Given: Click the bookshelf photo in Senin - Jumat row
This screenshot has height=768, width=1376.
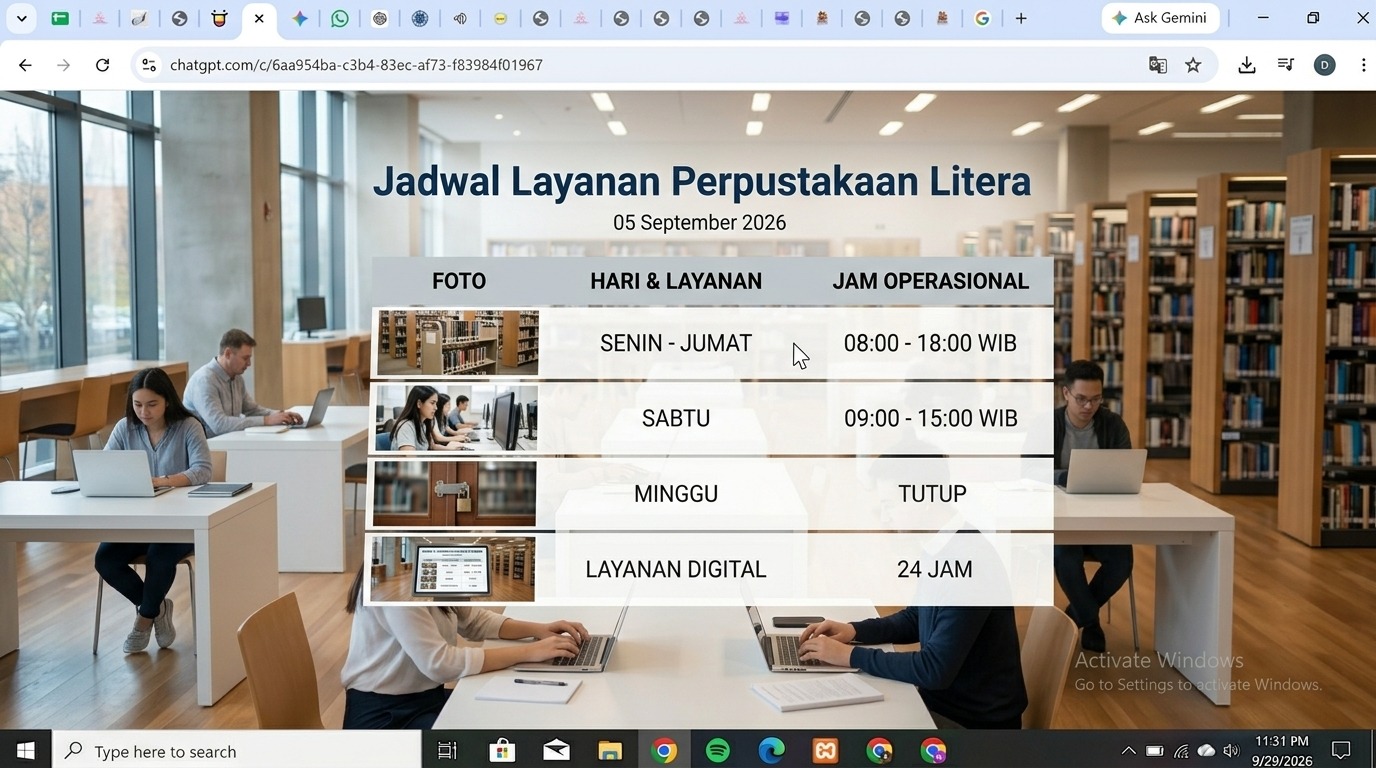Looking at the screenshot, I should (x=458, y=343).
